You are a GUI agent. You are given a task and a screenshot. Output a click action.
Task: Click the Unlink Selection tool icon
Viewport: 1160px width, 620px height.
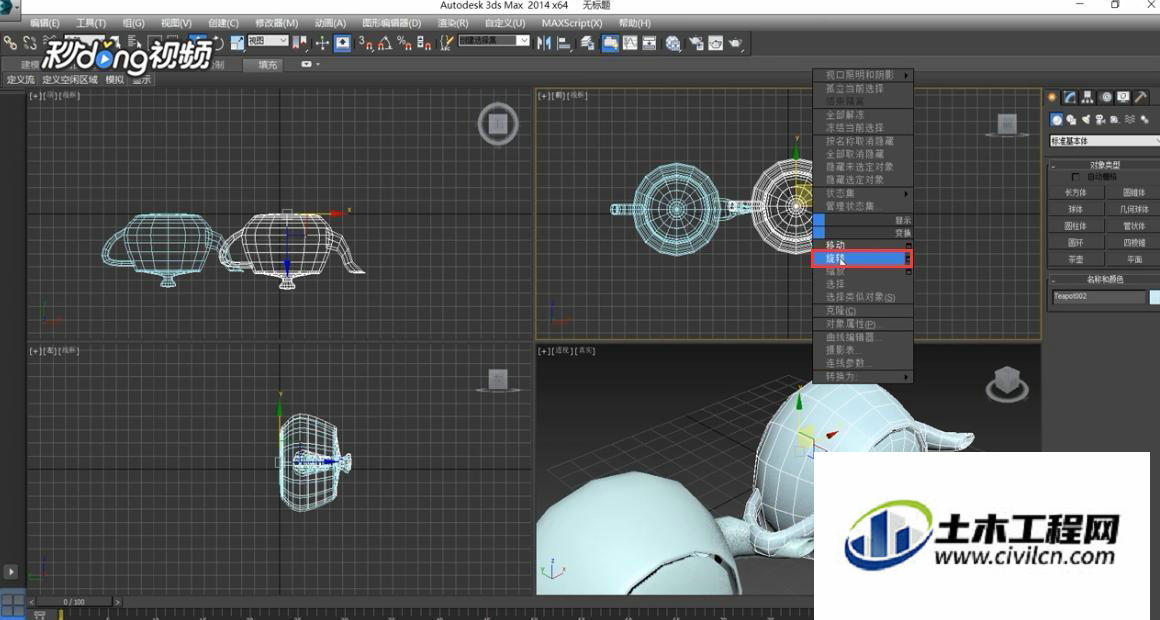point(30,43)
